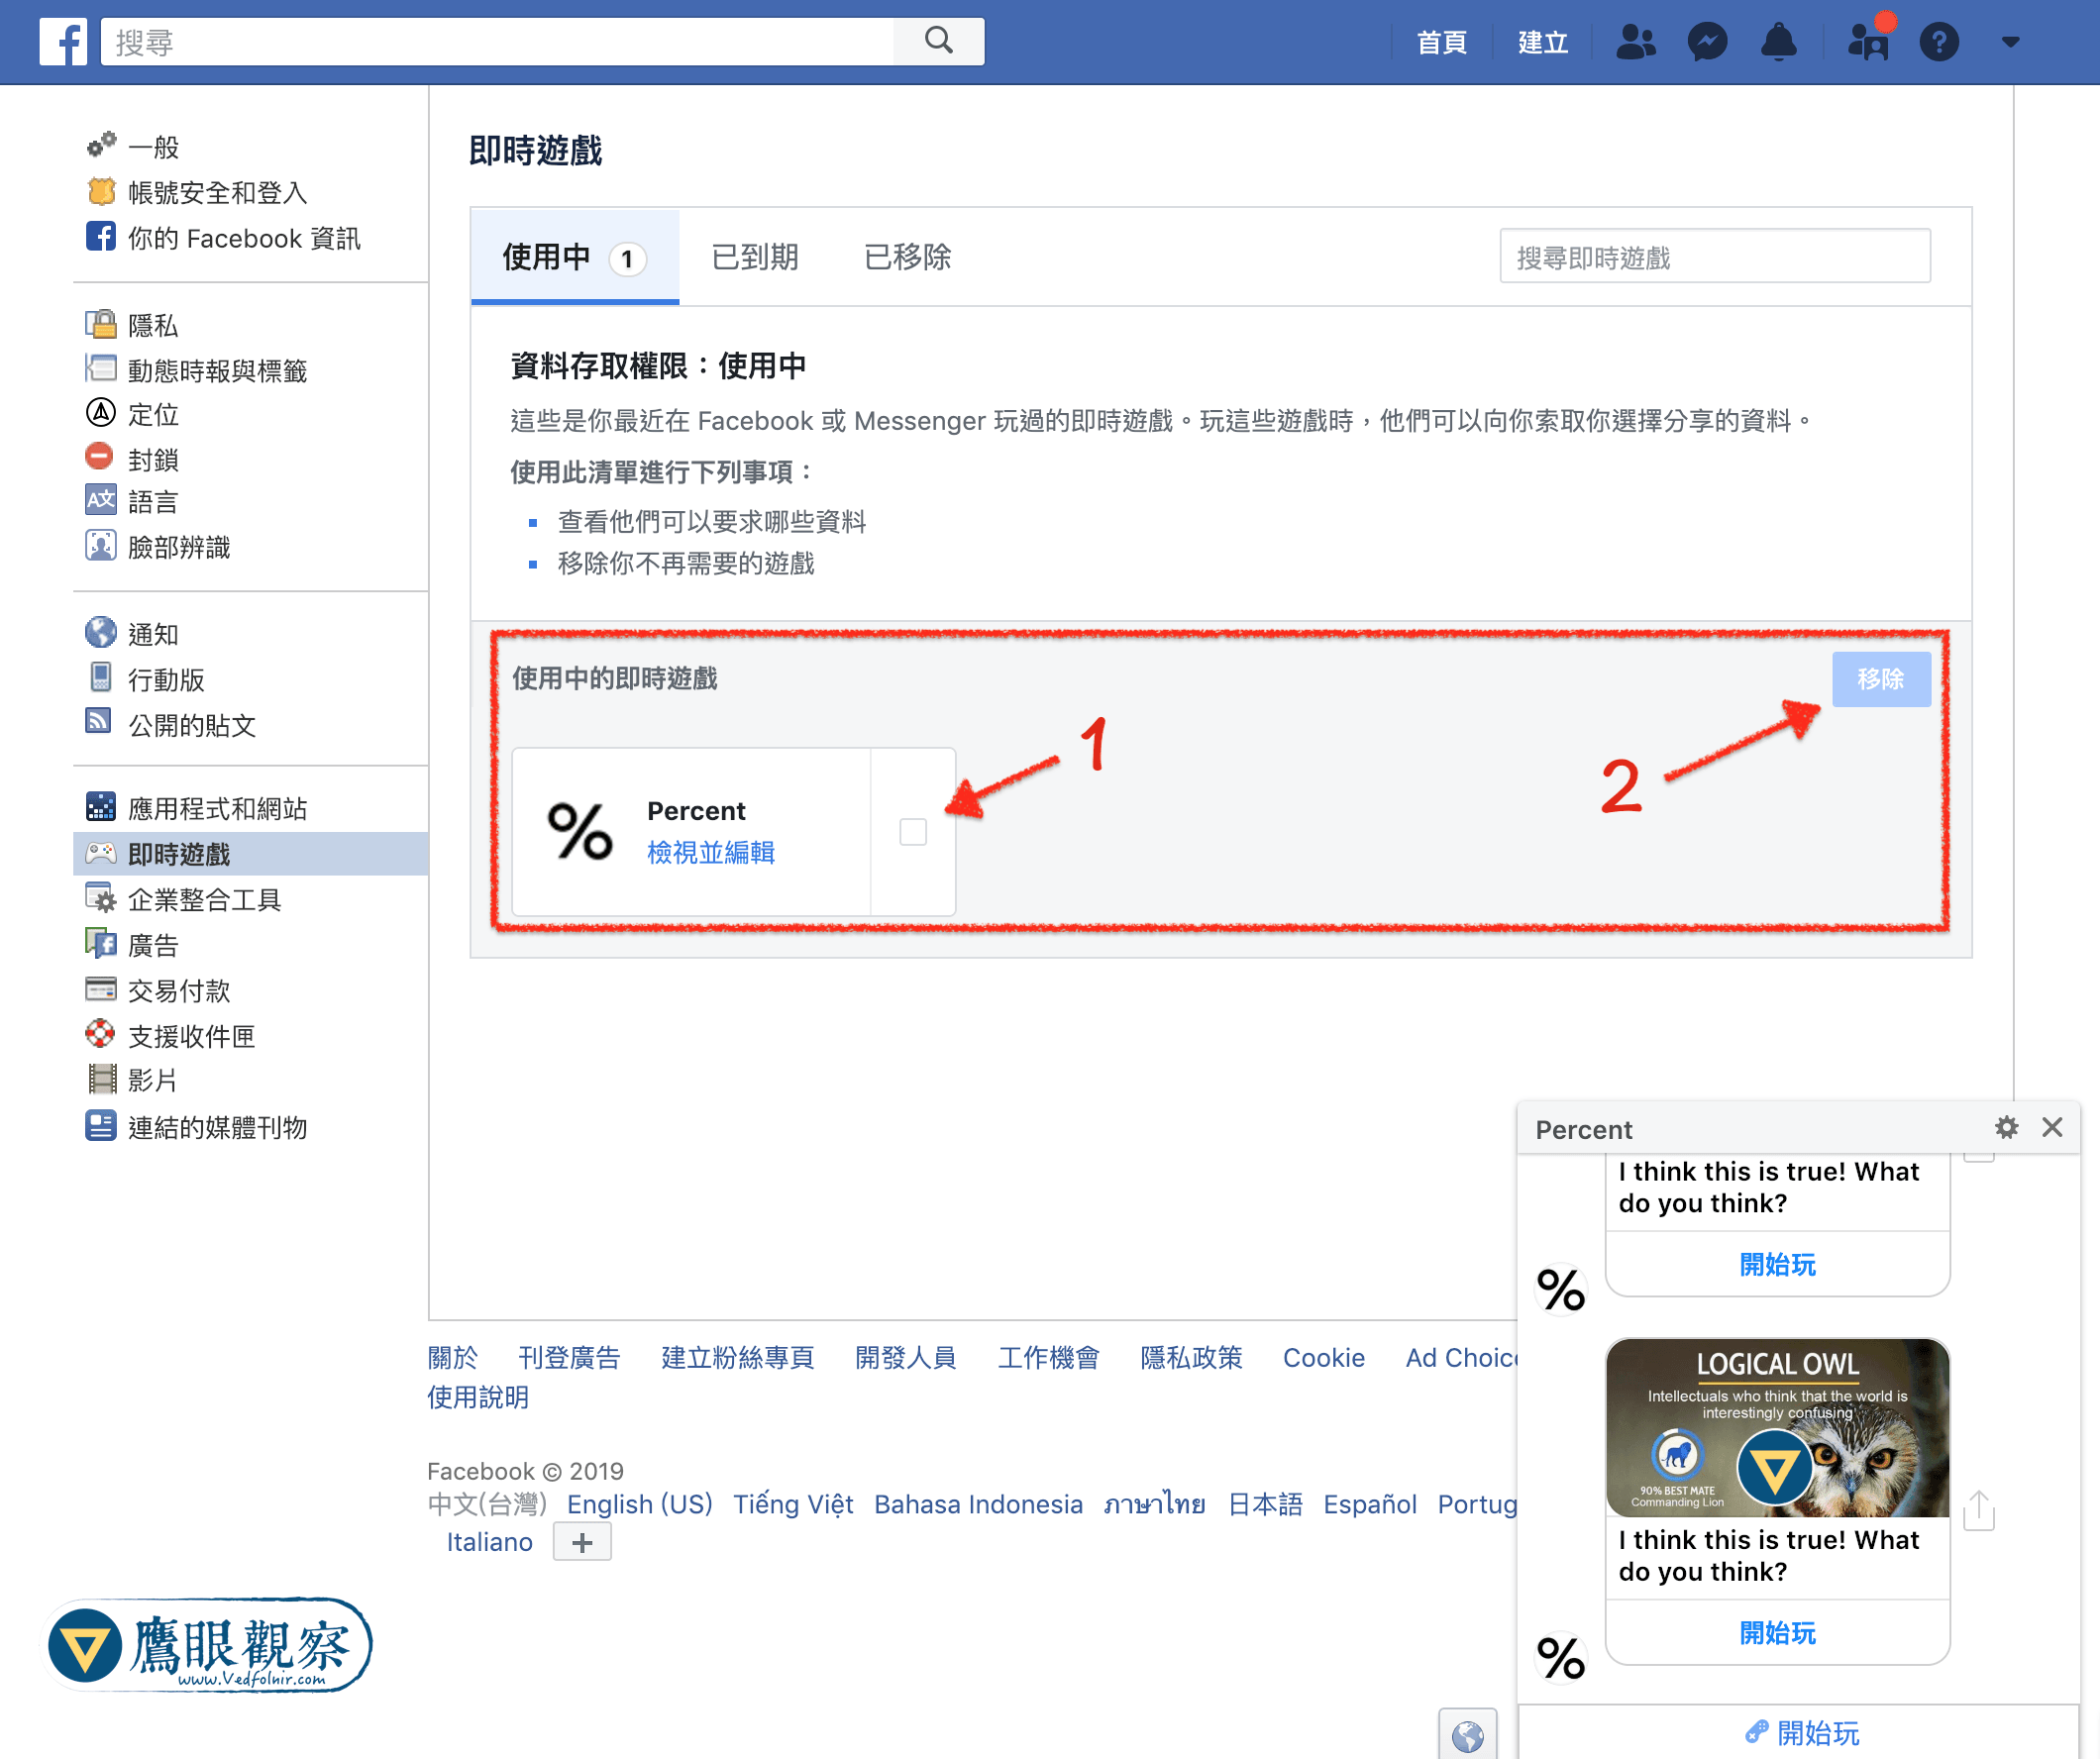Click the bottom 開始玩 bar in chat window
Image resolution: width=2100 pixels, height=1759 pixels.
[x=1800, y=1732]
